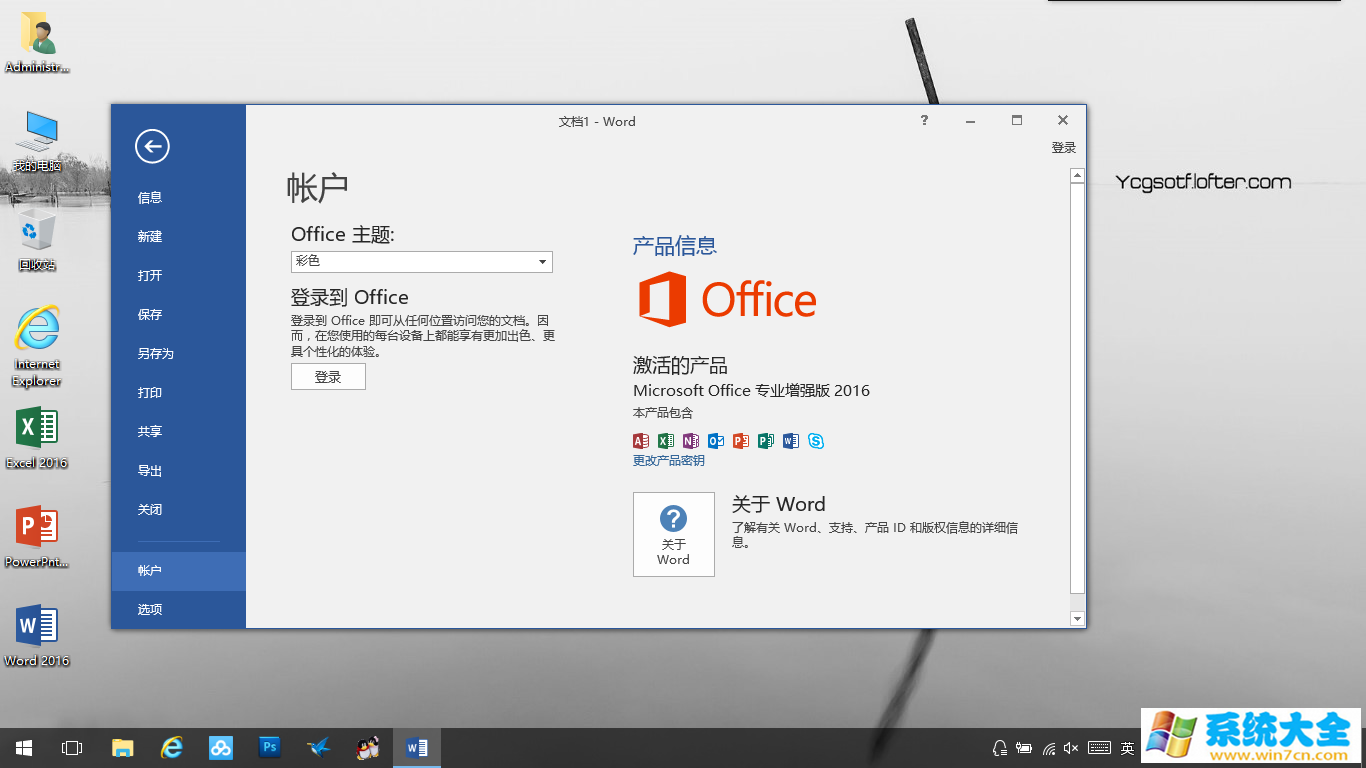Click the Access product icon
This screenshot has width=1366, height=768.
[x=641, y=441]
